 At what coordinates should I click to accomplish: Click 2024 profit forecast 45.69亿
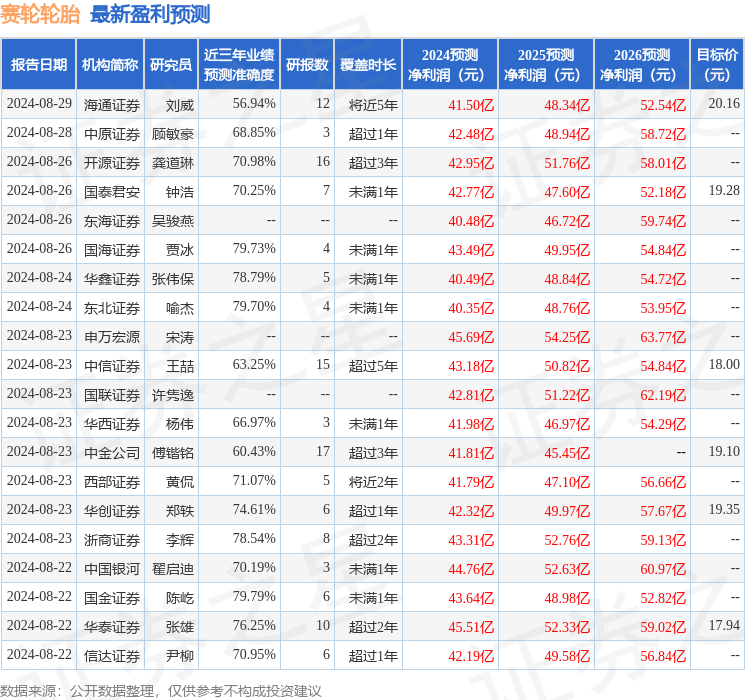[471, 337]
